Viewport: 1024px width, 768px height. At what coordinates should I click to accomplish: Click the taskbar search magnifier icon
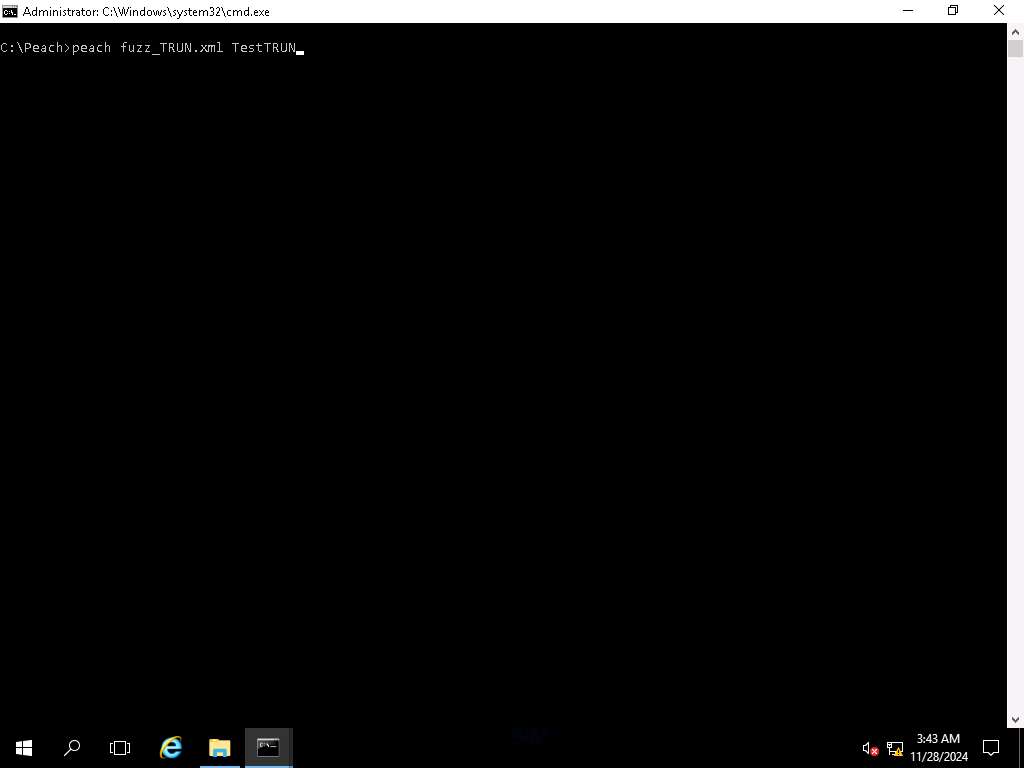coord(72,747)
